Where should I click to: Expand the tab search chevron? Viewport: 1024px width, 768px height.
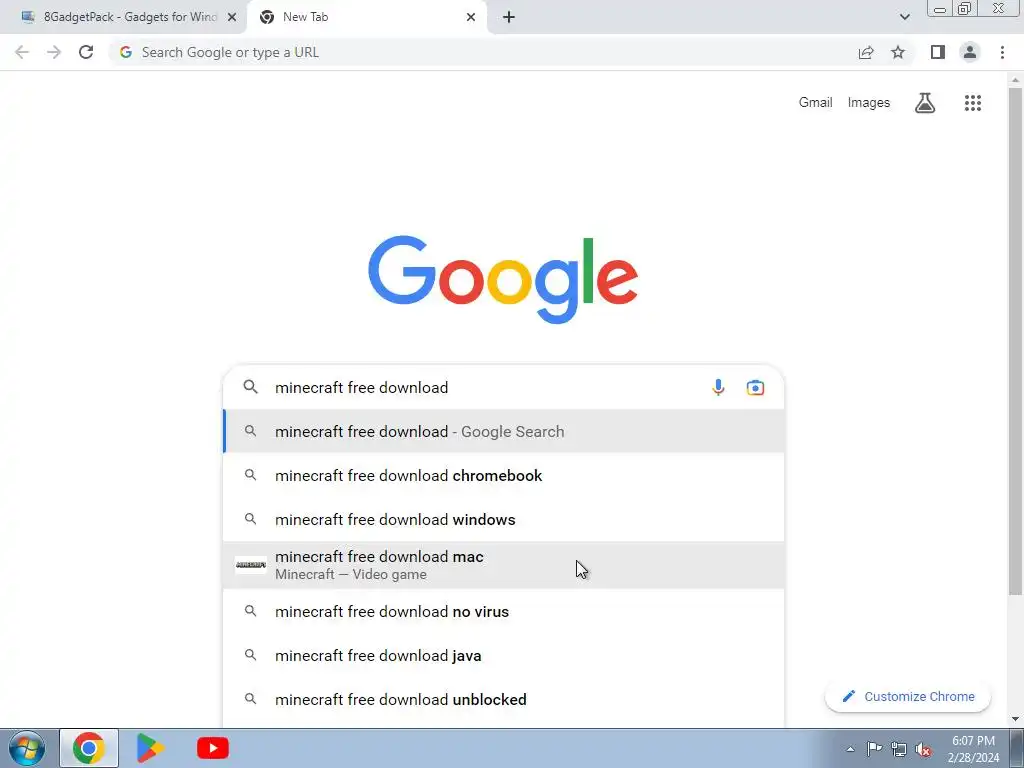click(x=904, y=17)
